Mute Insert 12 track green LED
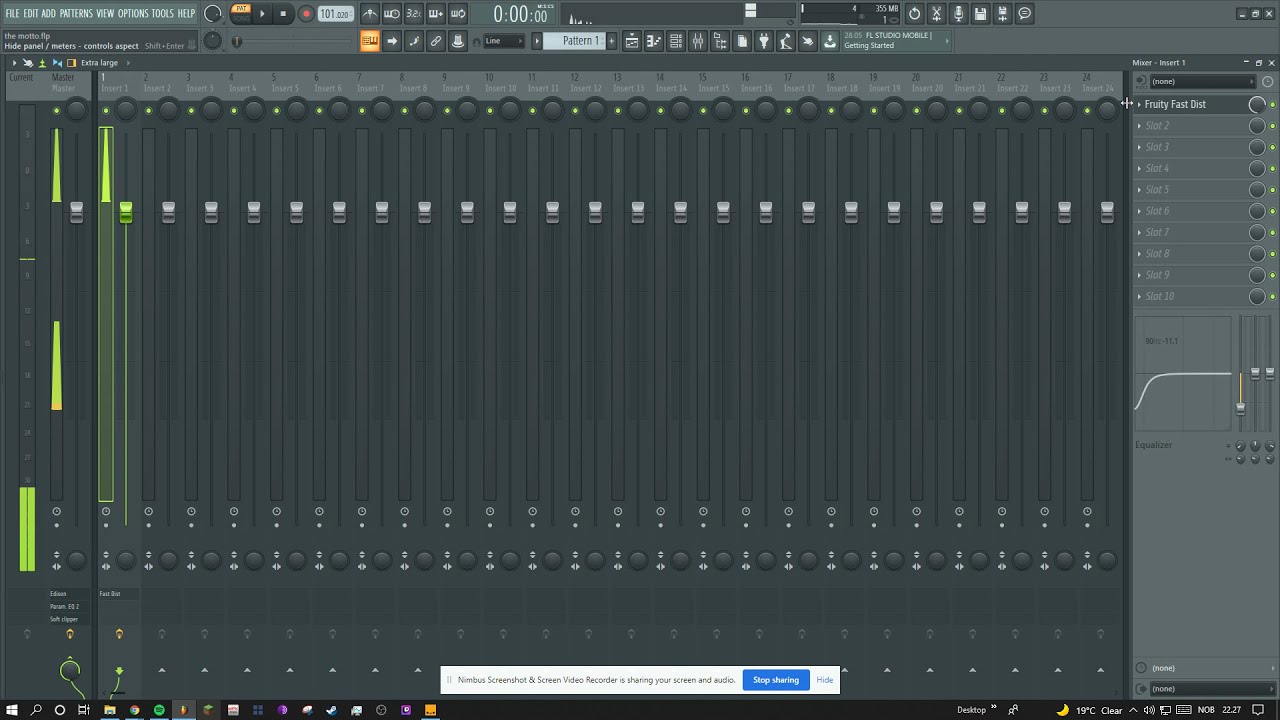1280x720 pixels. 575,110
